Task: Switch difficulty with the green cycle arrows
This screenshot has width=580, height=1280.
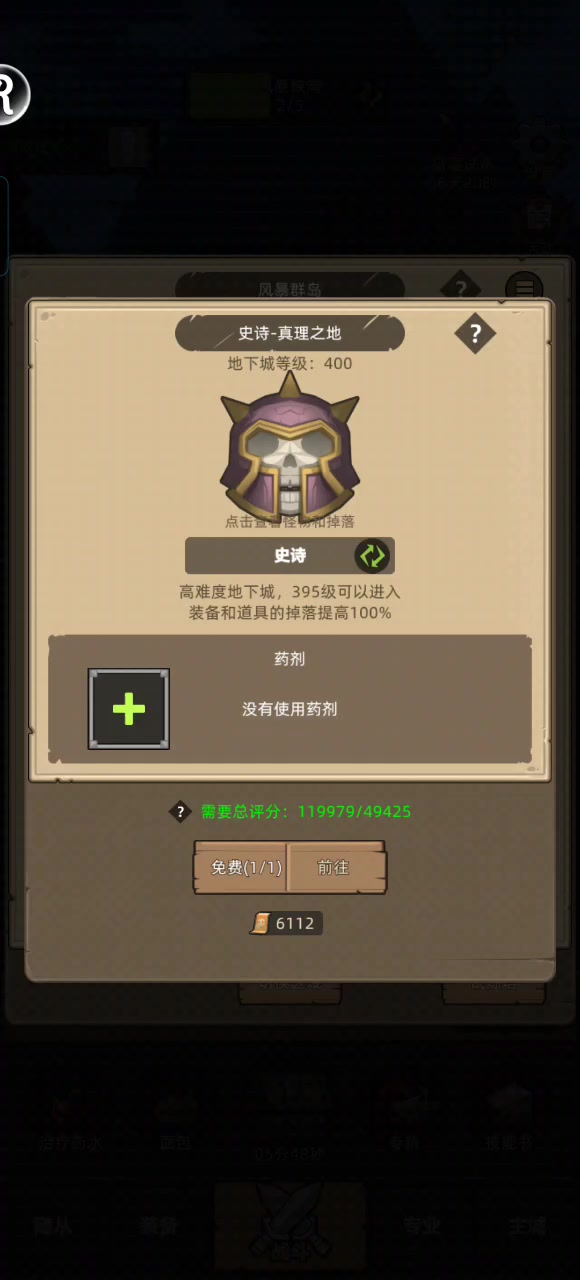Action: 372,556
